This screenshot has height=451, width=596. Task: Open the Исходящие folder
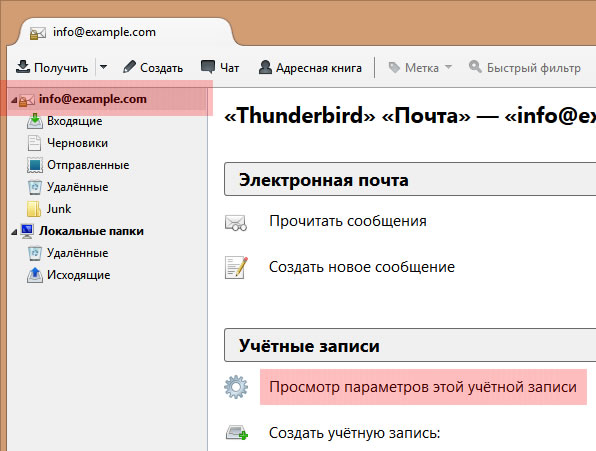(x=79, y=275)
